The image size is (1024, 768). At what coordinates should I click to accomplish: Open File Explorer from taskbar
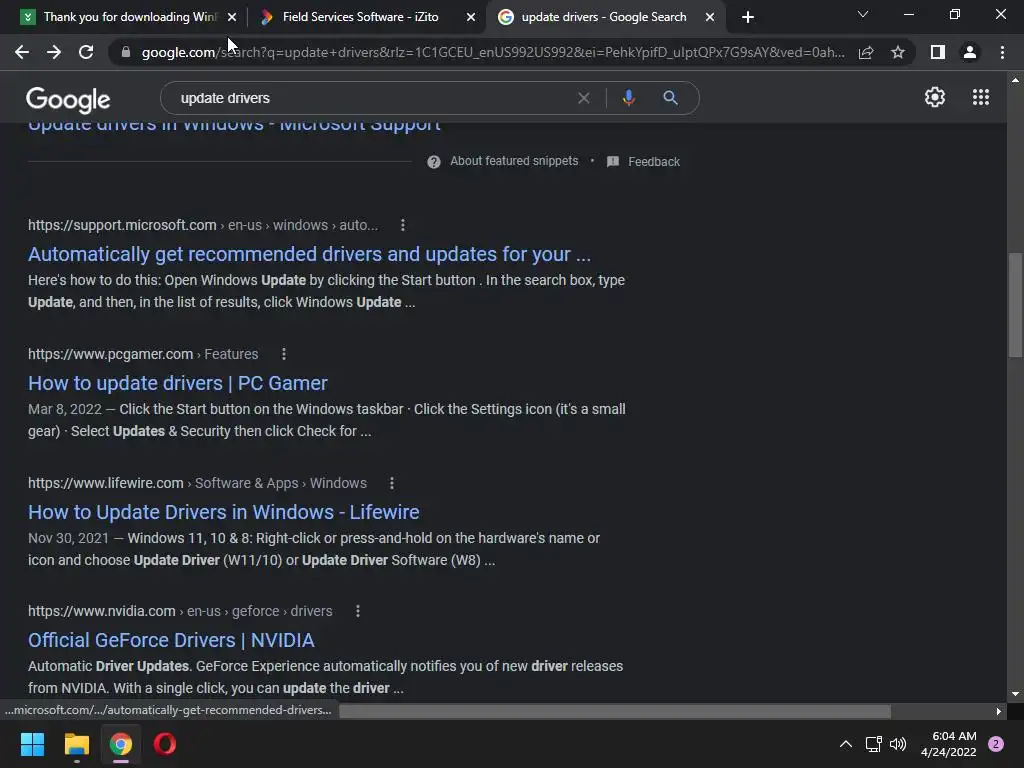point(76,744)
